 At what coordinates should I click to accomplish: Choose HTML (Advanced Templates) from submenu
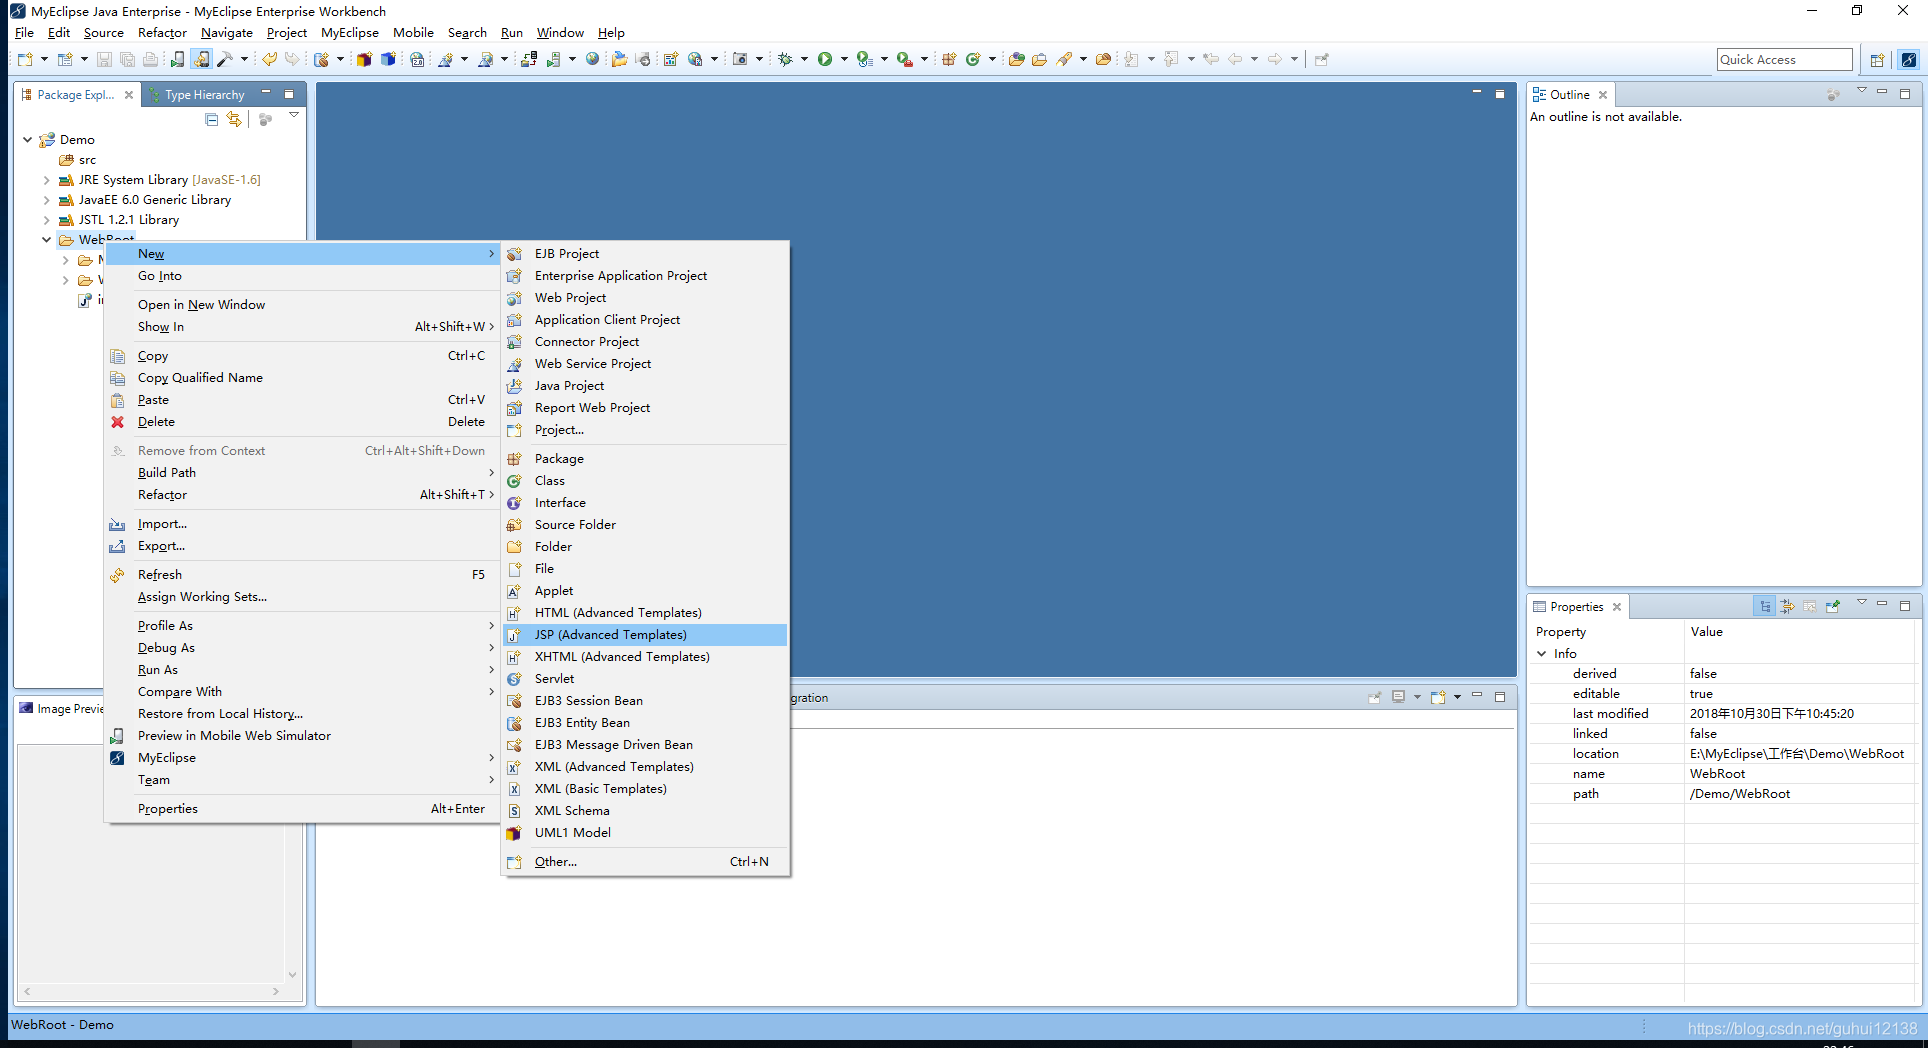[645, 613]
